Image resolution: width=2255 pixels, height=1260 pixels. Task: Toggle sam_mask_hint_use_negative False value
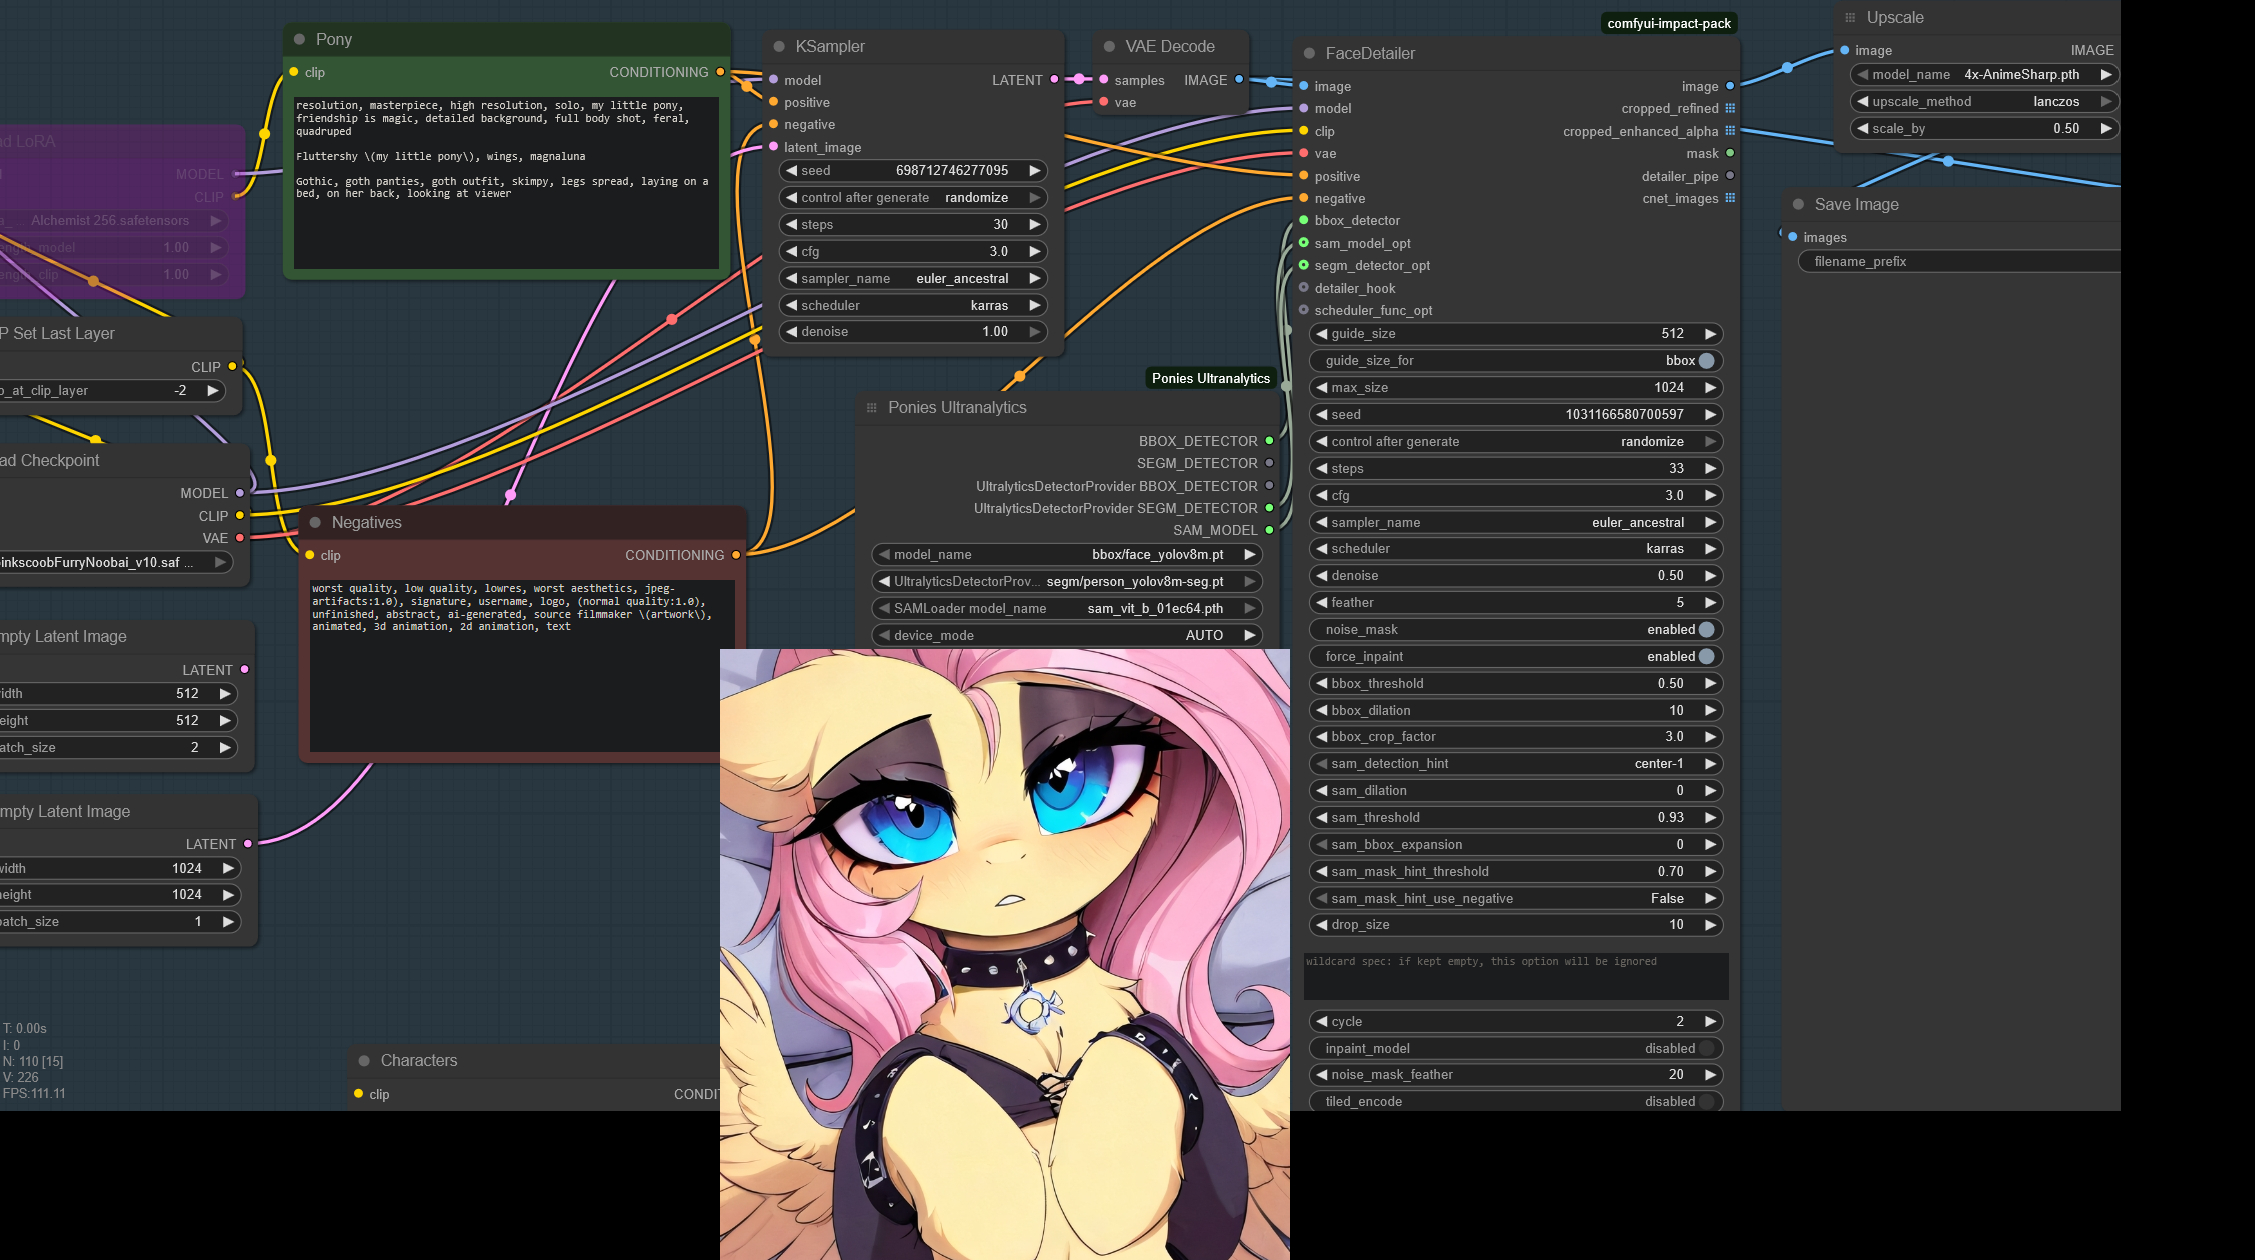[1516, 899]
